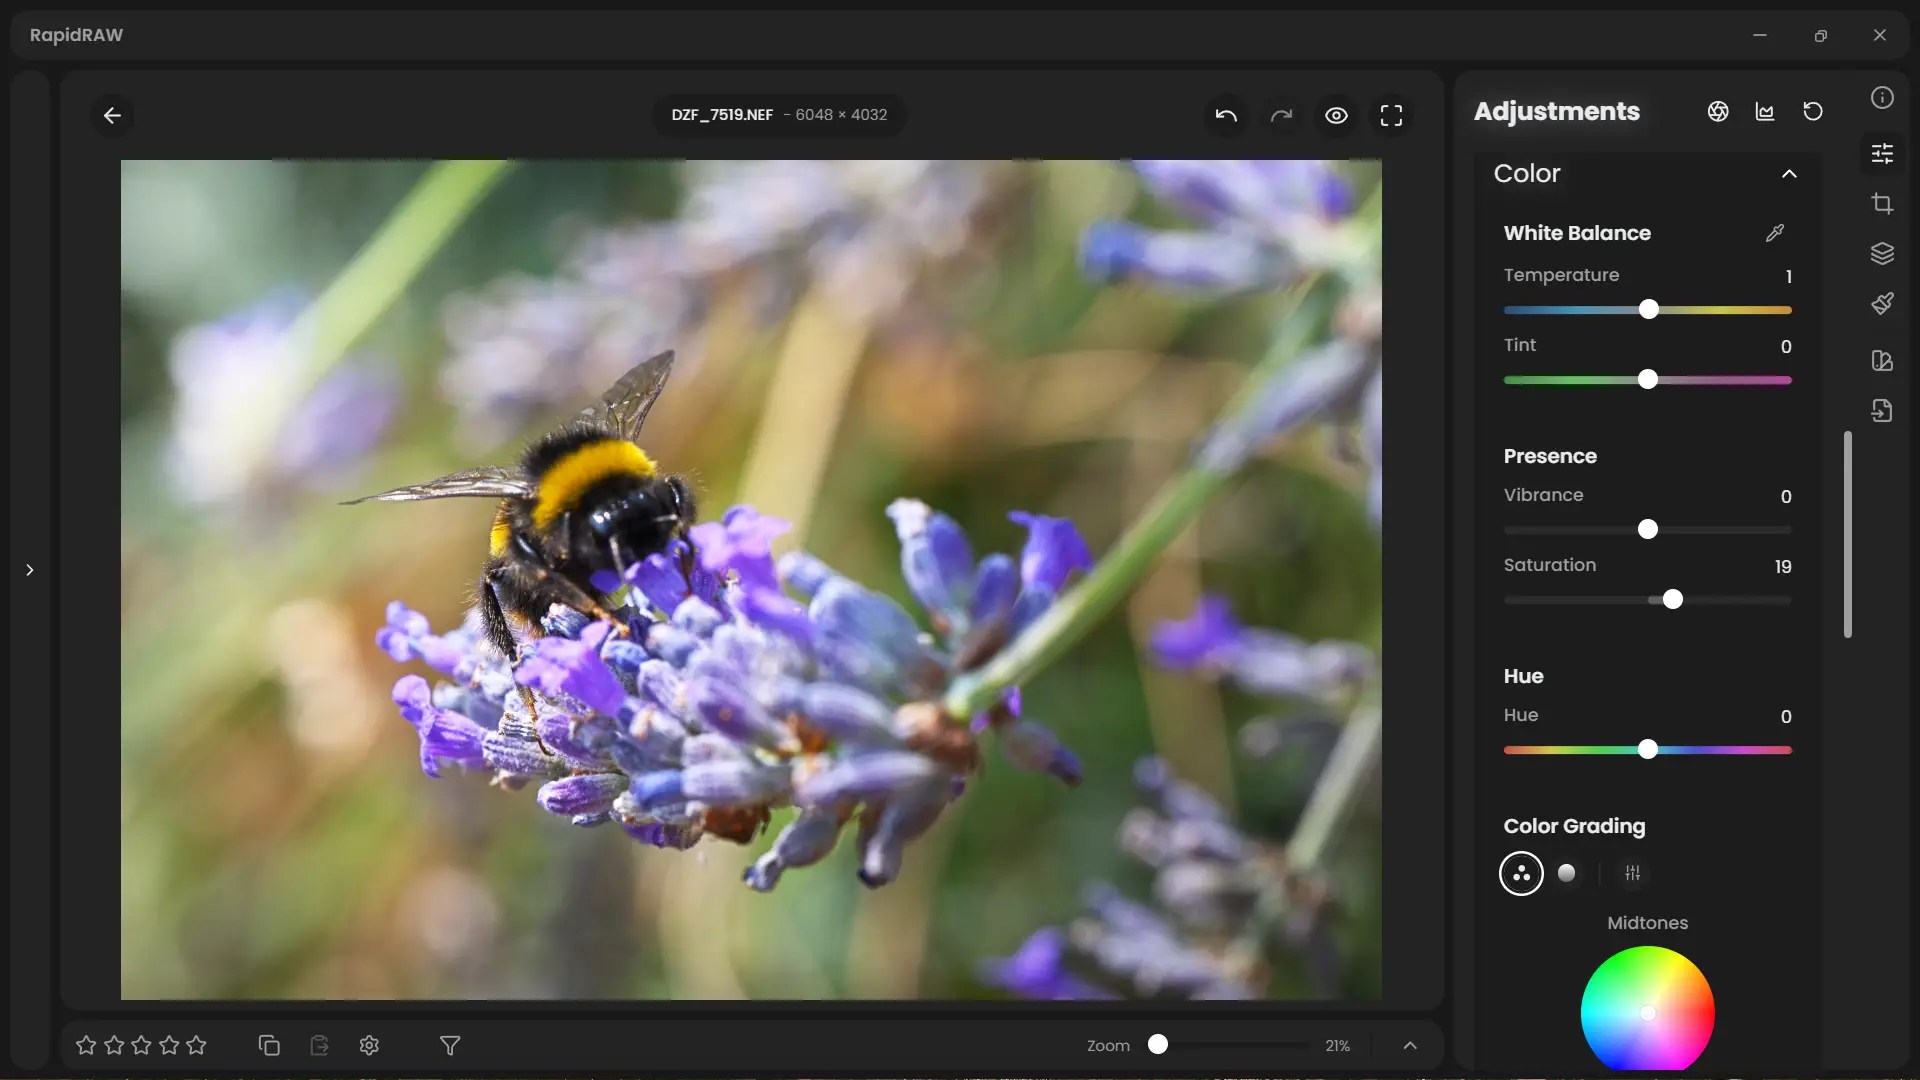Open the Crop tool panel
Viewport: 1920px width, 1080px height.
pos(1882,204)
